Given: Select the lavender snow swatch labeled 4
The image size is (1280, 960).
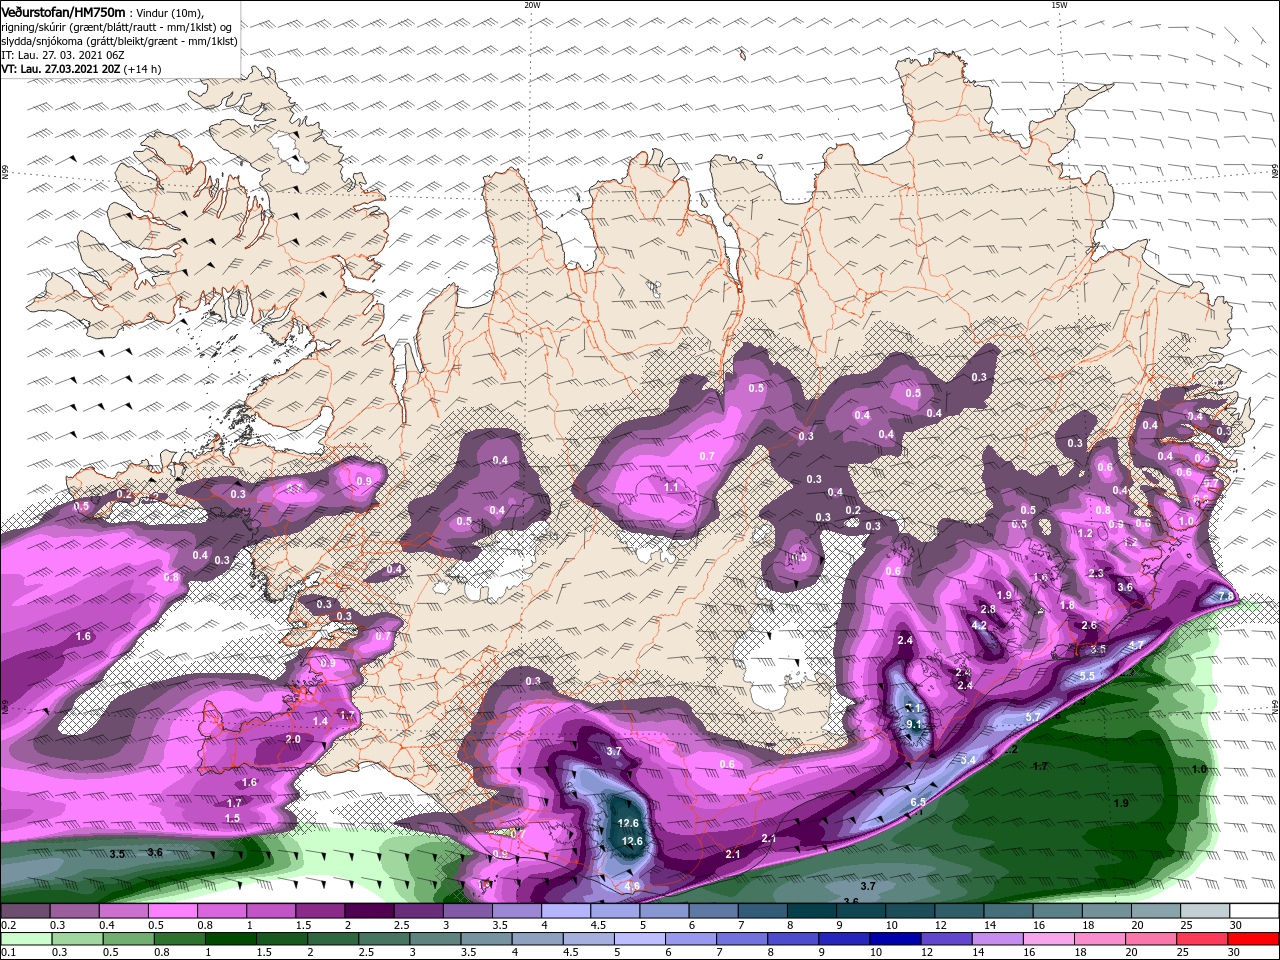Looking at the screenshot, I should [566, 910].
